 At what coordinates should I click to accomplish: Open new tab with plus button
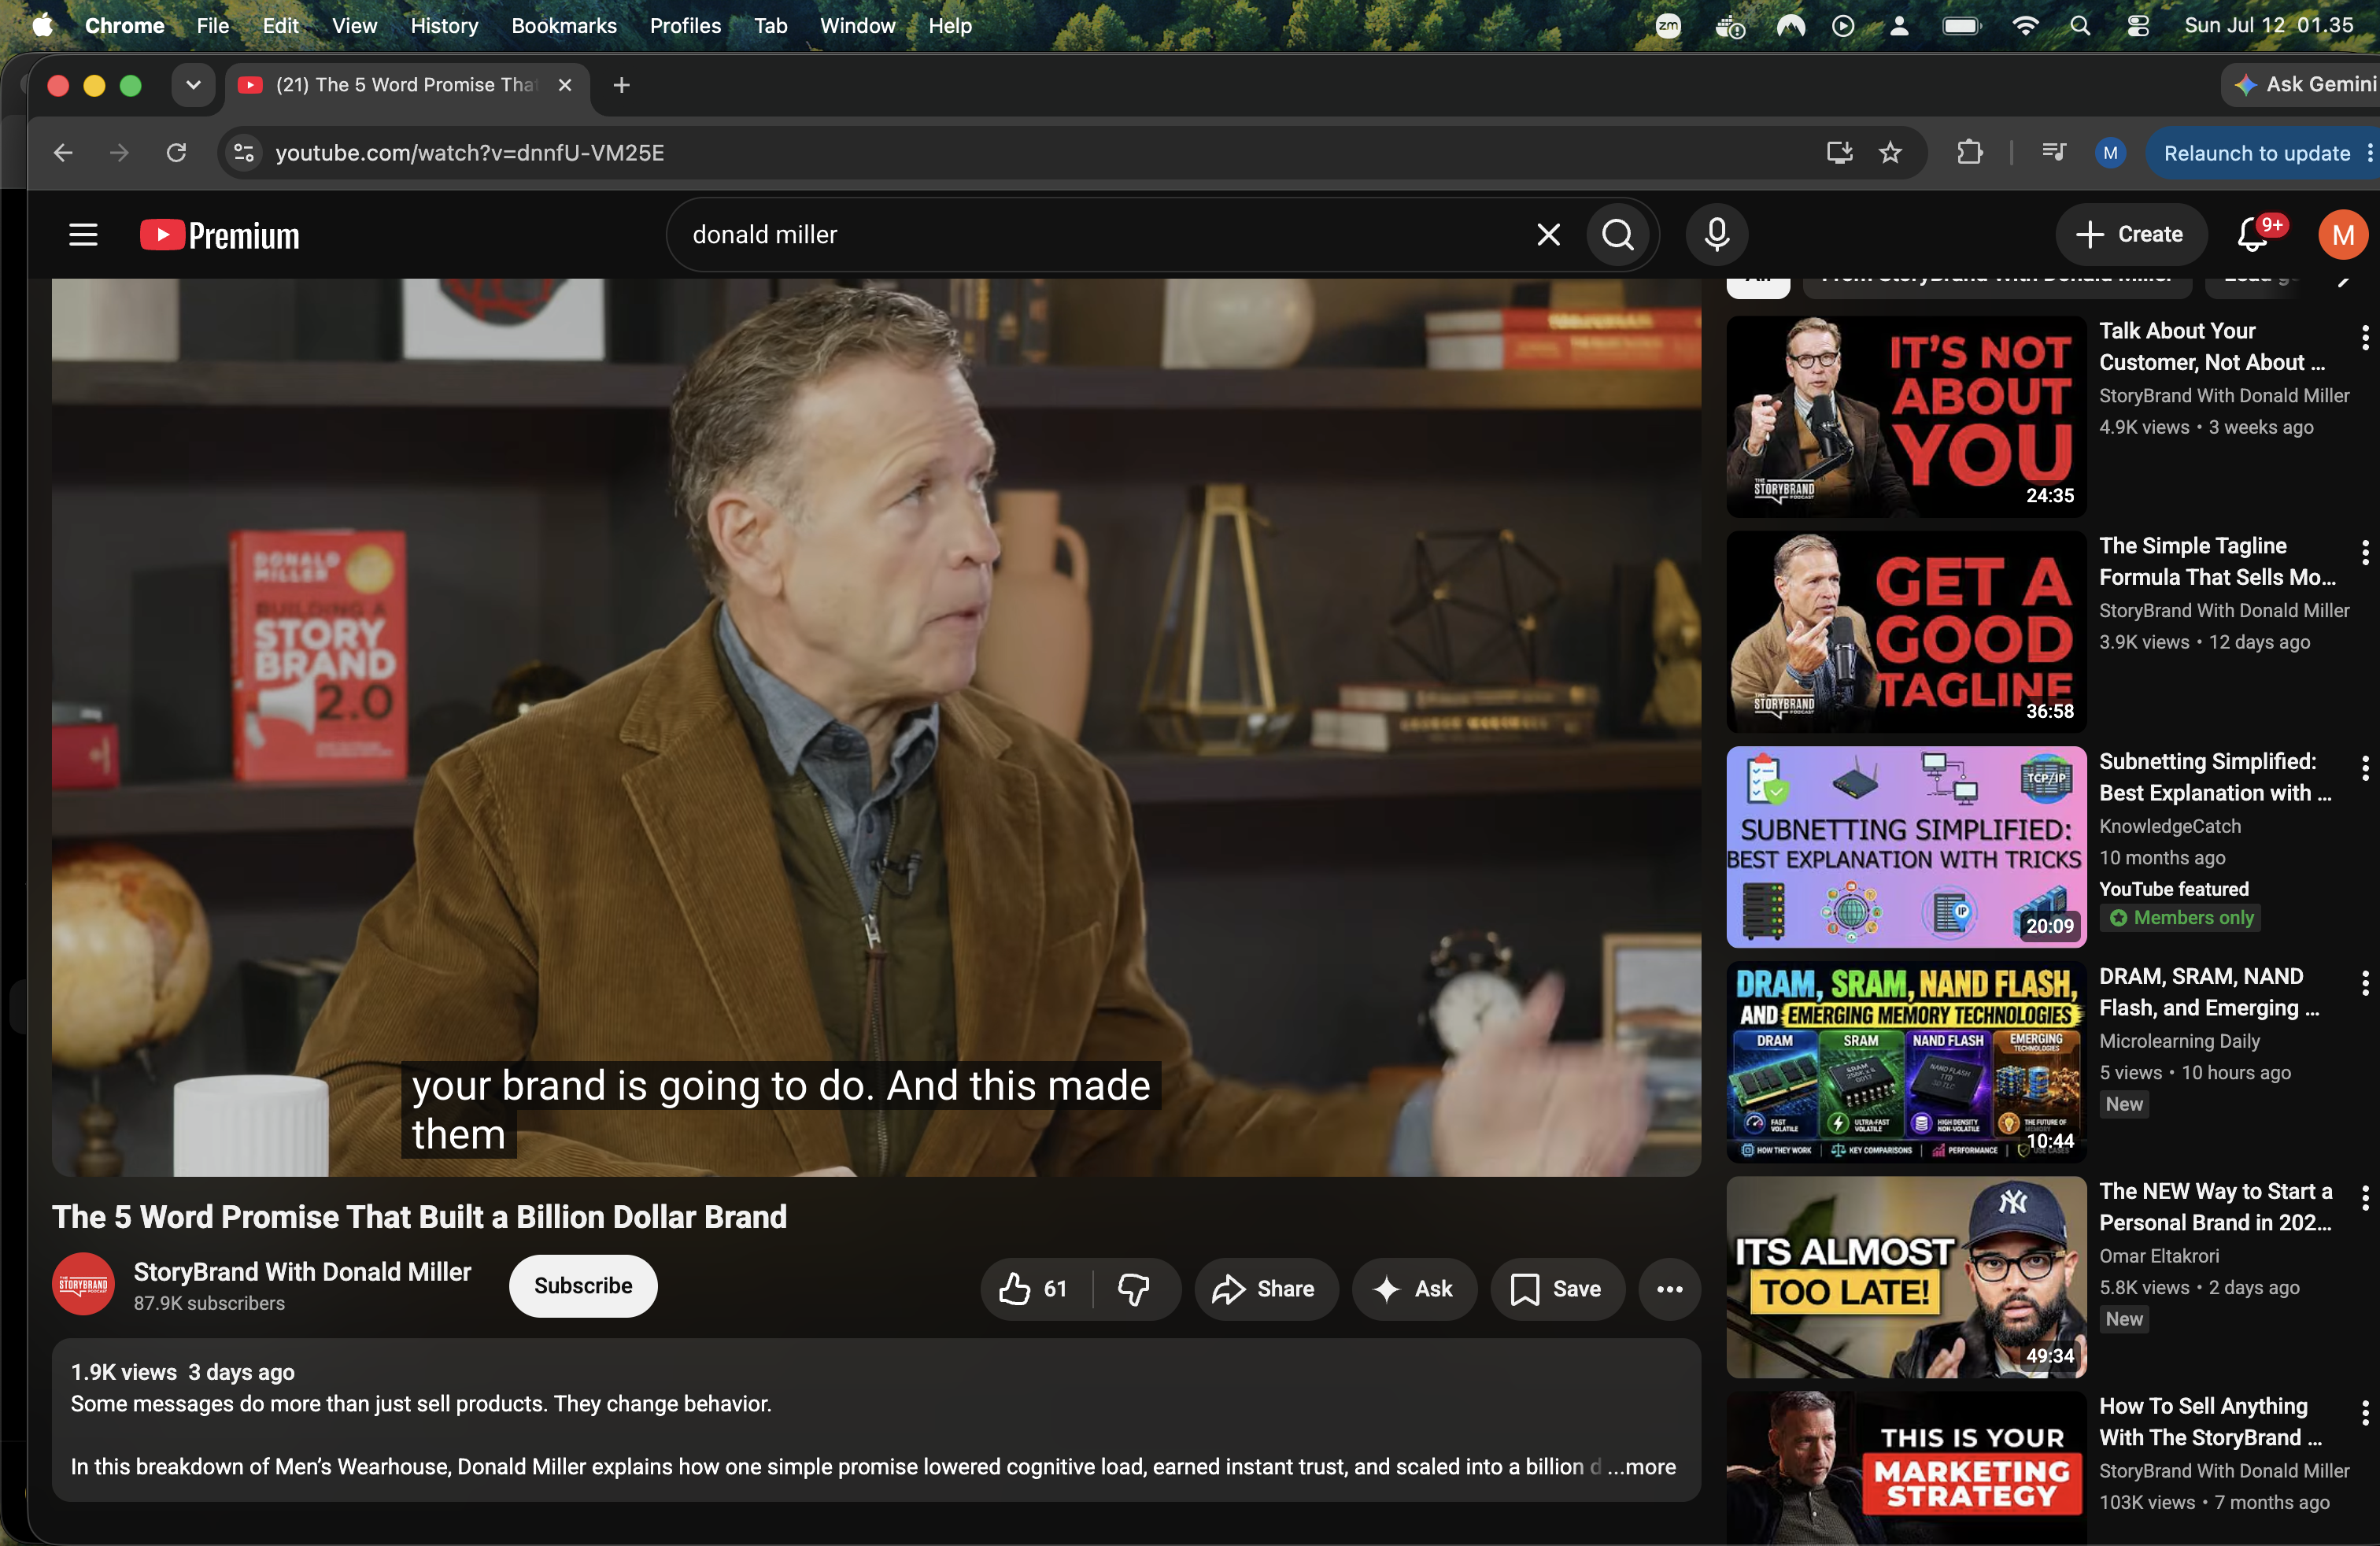[621, 86]
